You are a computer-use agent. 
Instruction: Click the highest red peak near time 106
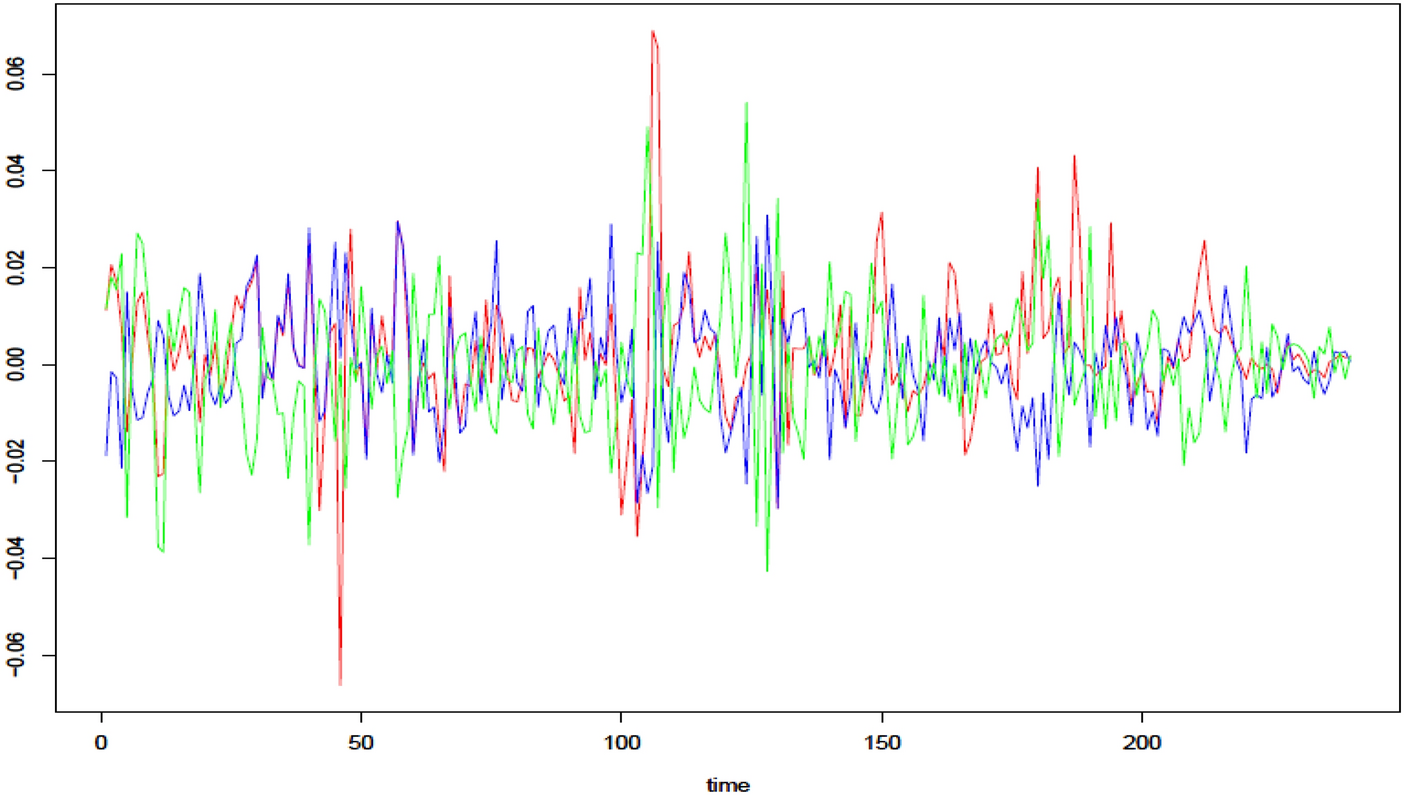[652, 31]
